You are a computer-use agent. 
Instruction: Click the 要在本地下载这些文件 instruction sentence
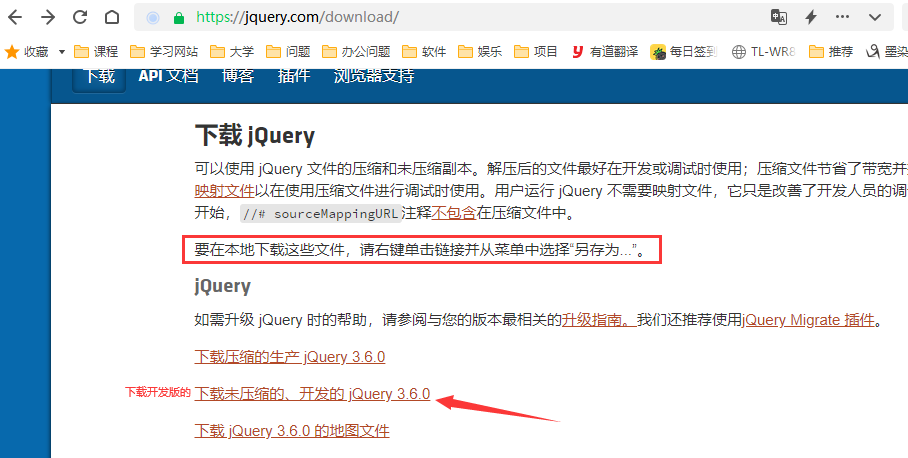(x=420, y=251)
